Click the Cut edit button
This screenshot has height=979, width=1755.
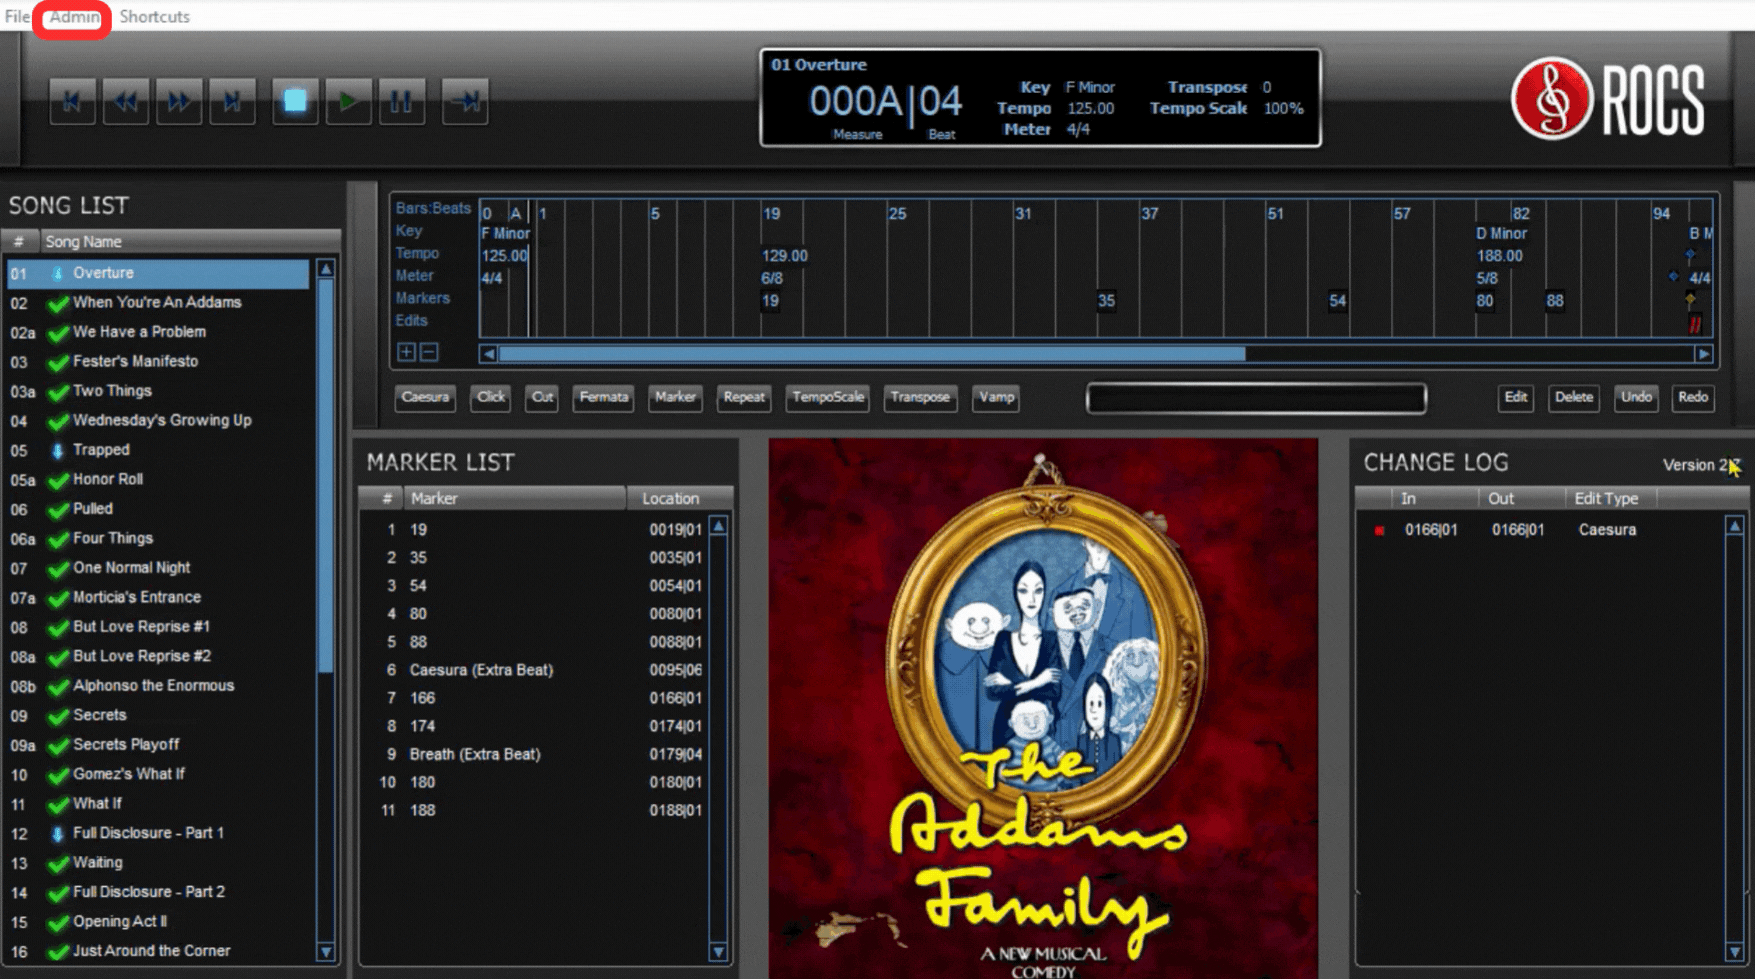pos(542,397)
